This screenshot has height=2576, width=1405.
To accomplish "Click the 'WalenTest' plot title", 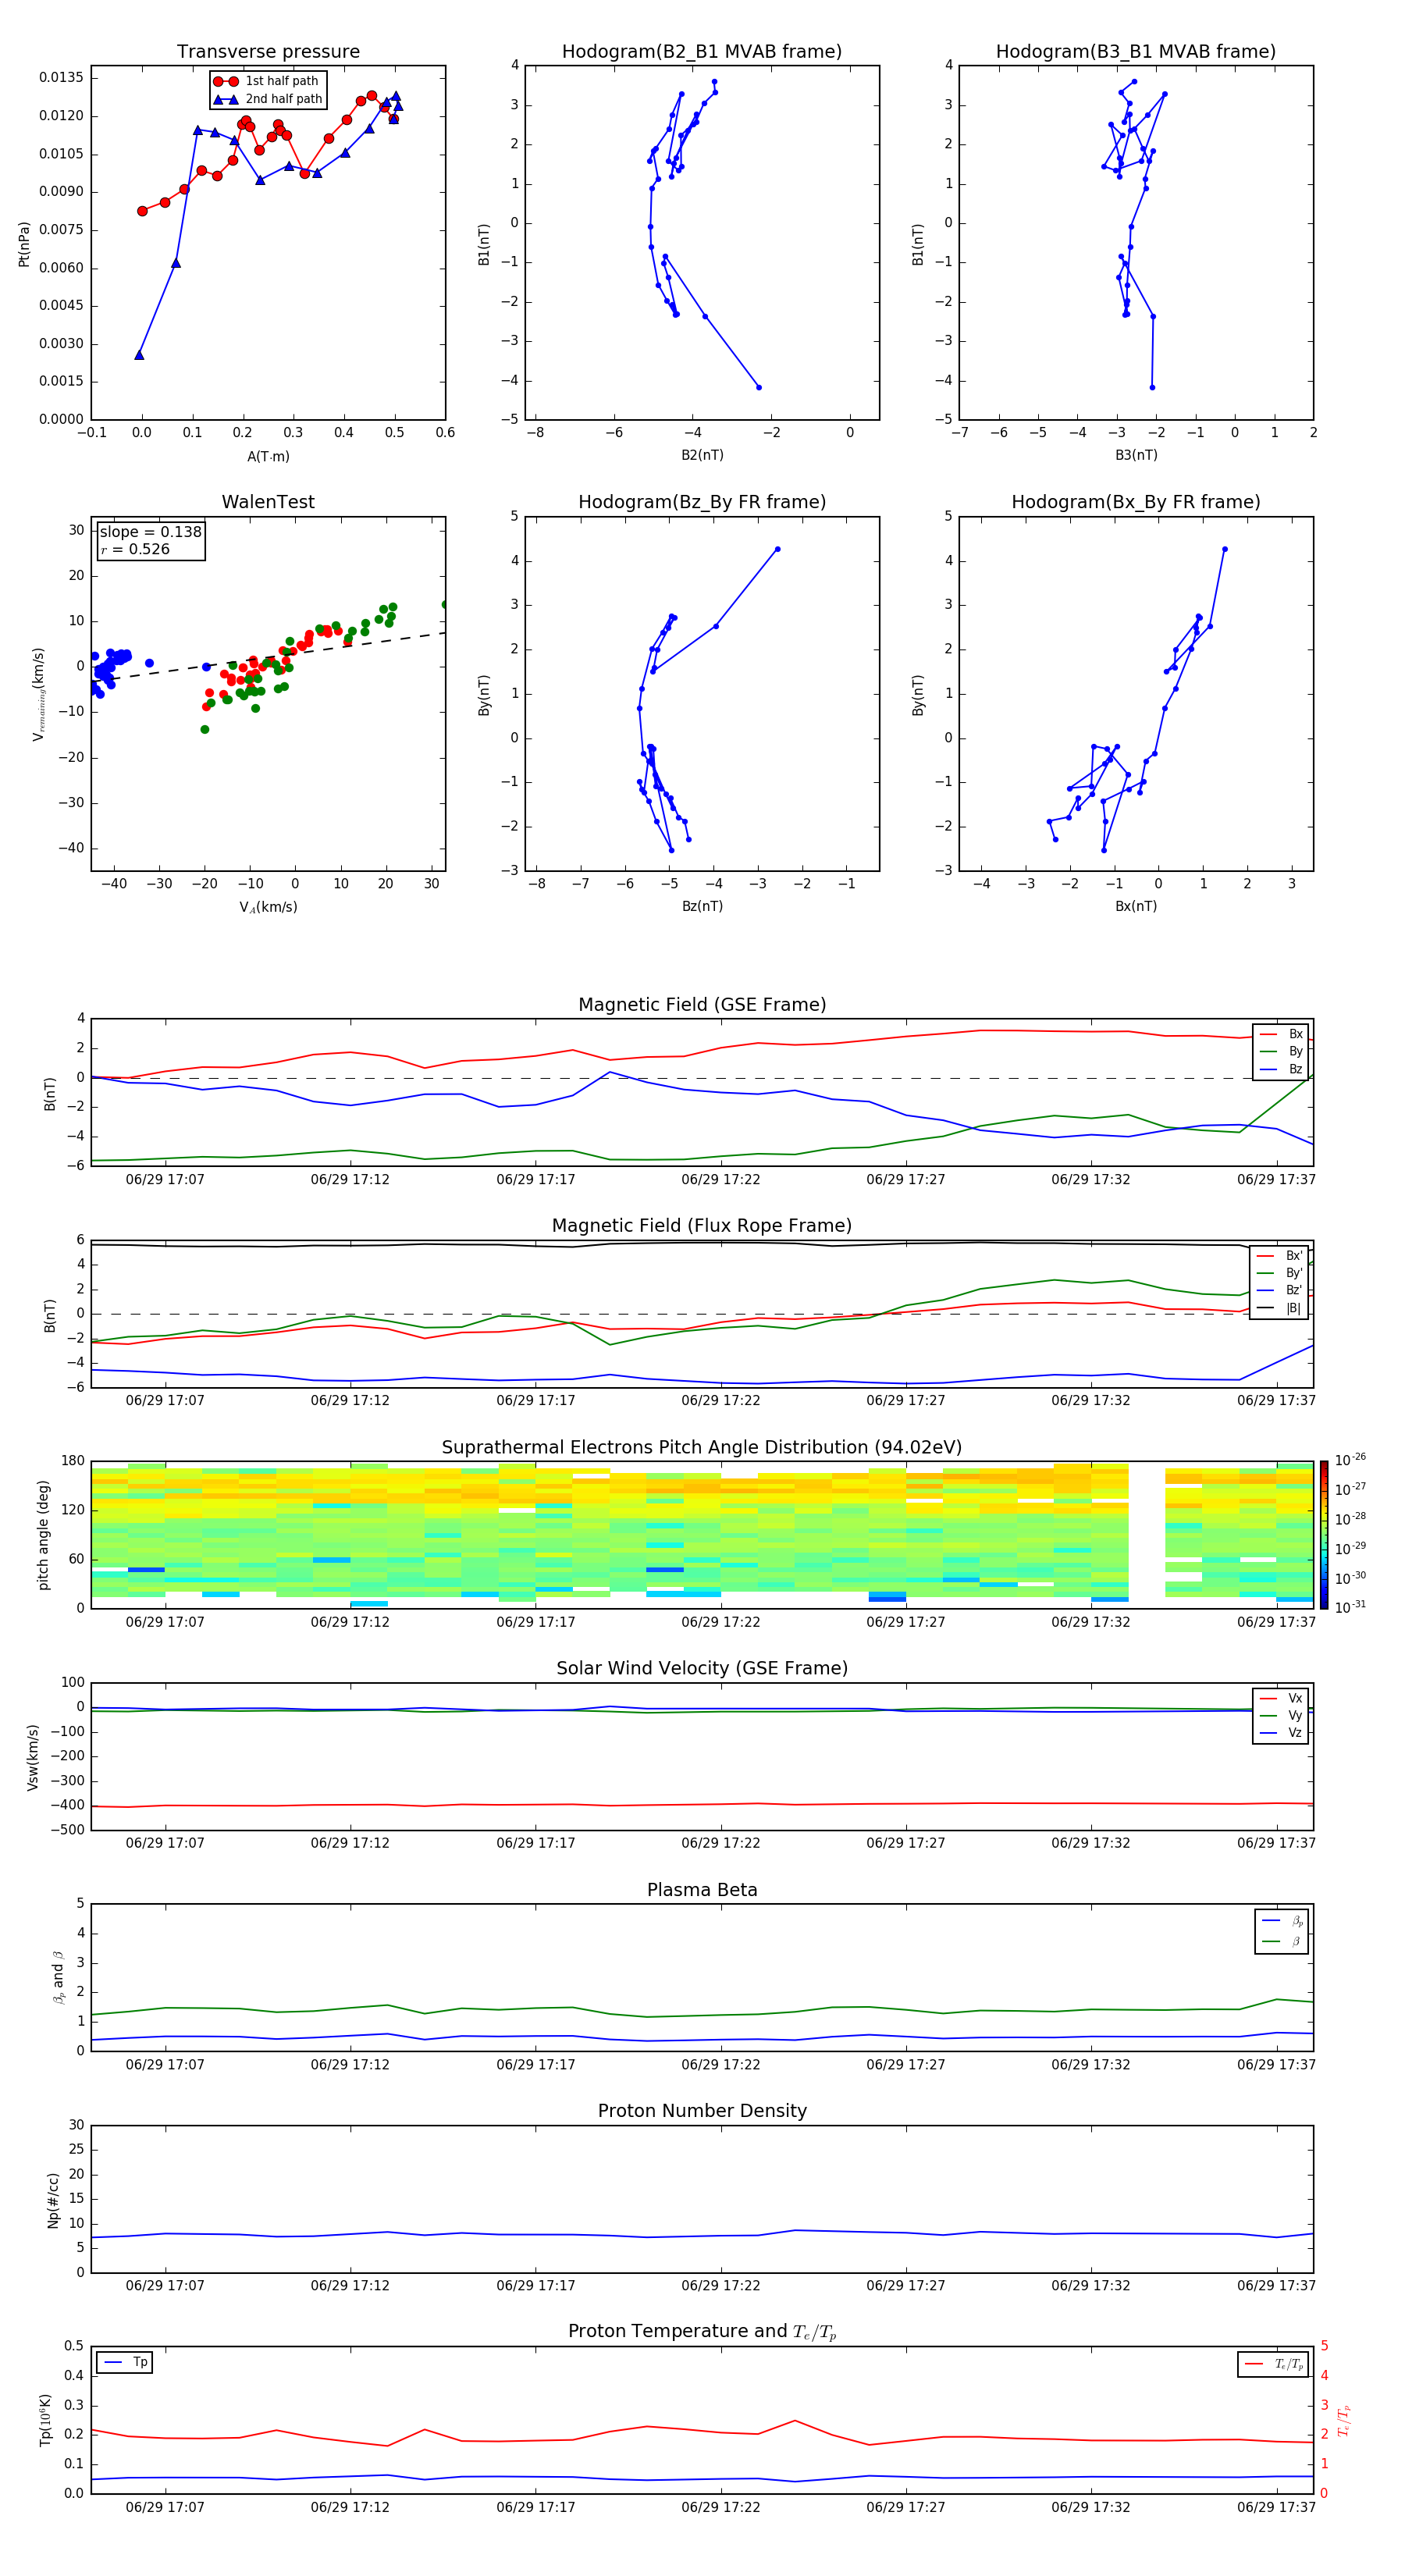I will click(268, 502).
